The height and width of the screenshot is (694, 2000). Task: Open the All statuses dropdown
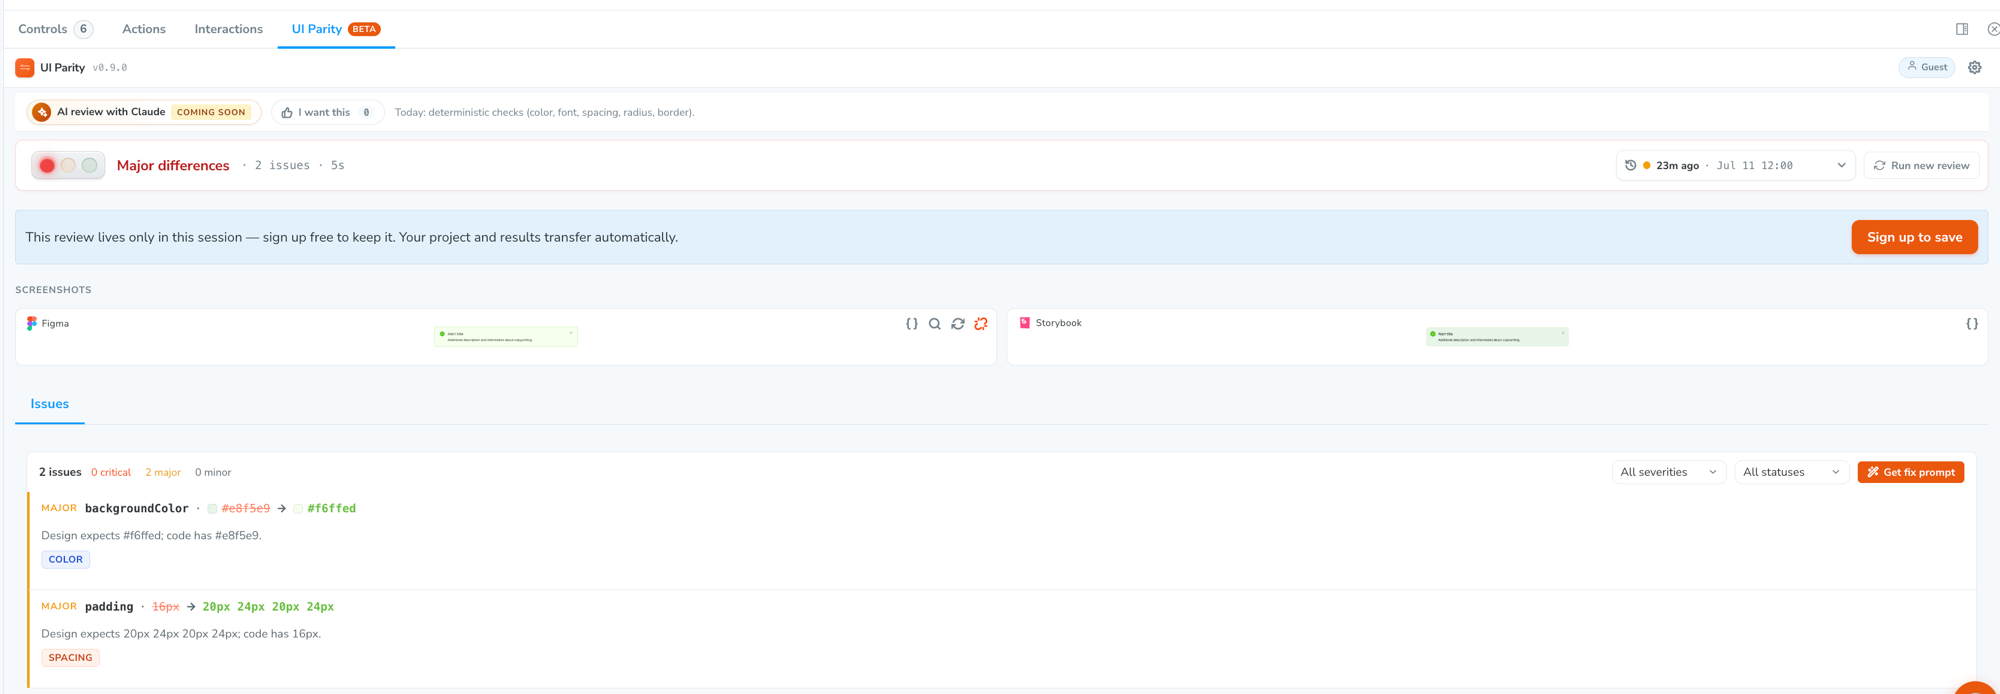coord(1790,472)
